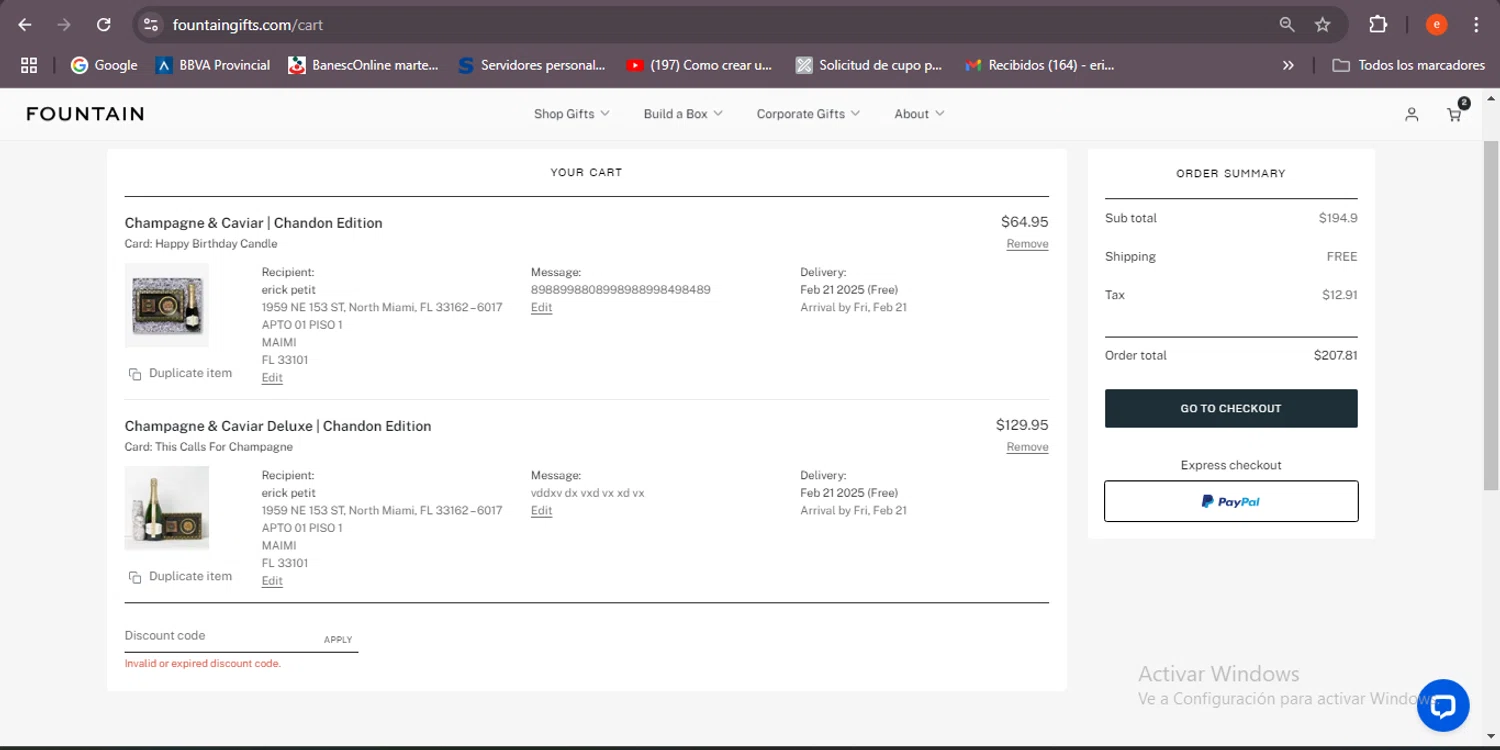Expand About menu
1500x750 pixels.
pyautogui.click(x=919, y=114)
